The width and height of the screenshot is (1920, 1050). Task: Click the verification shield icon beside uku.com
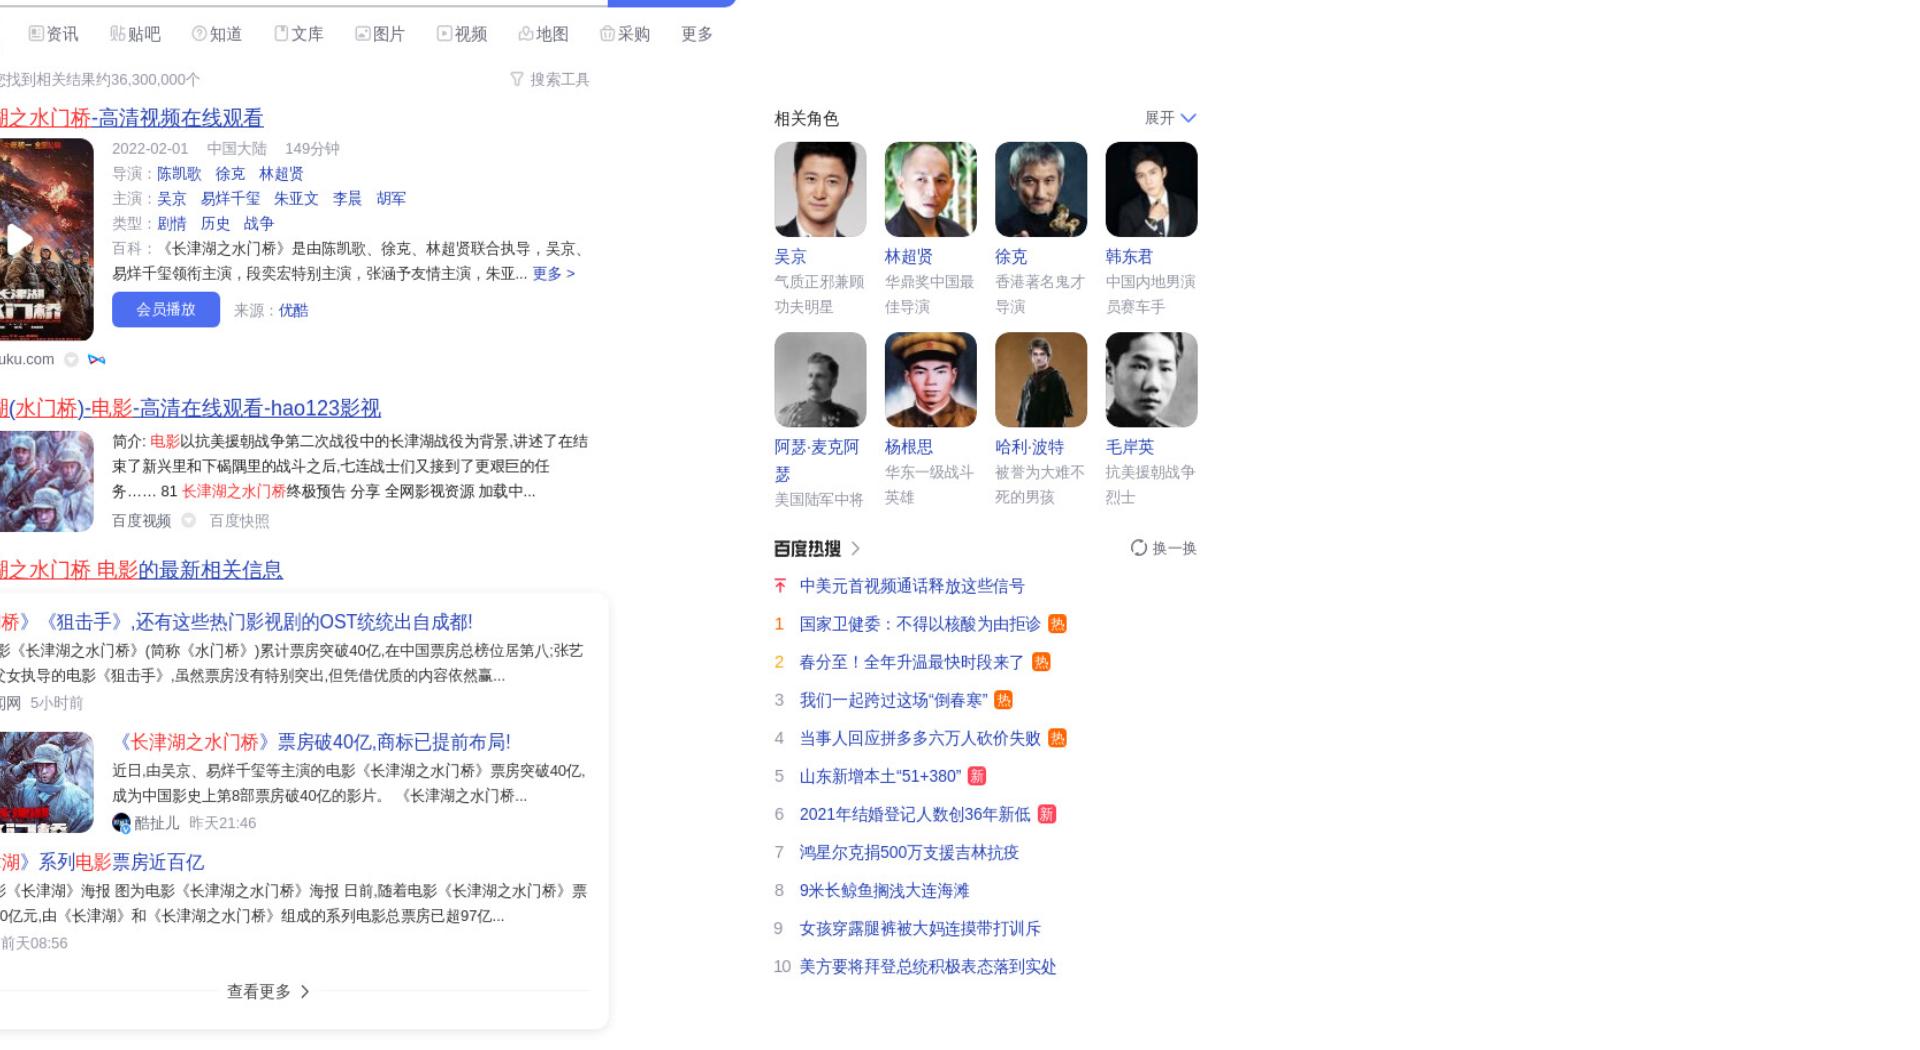71,360
